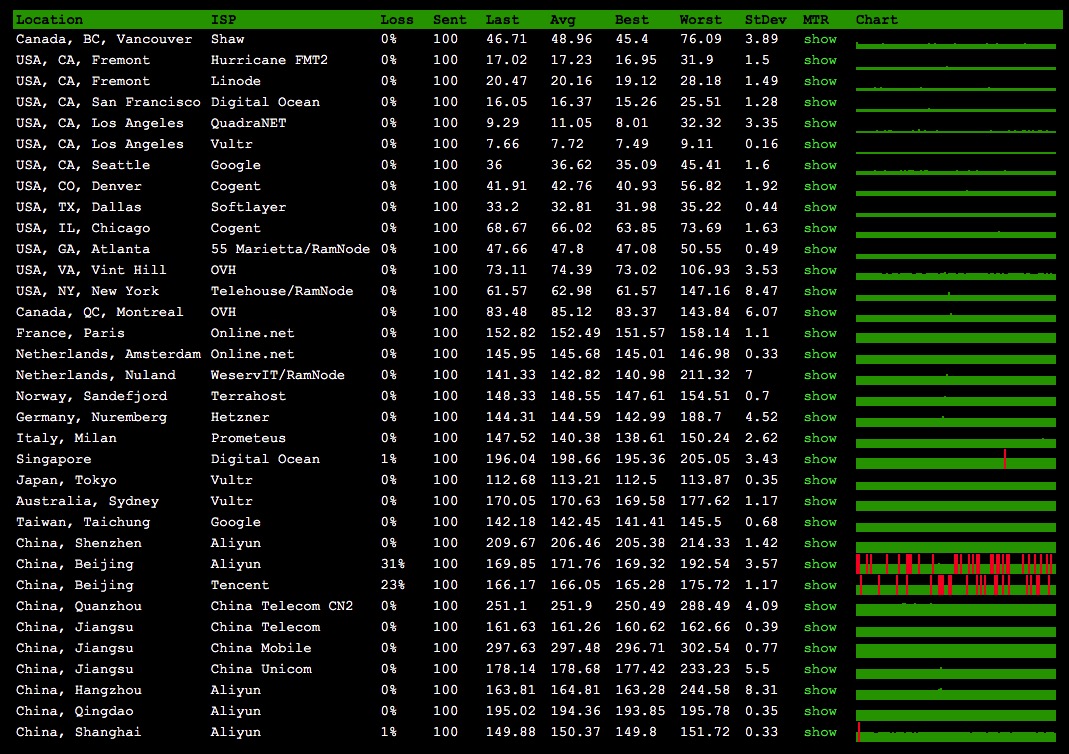Click the Chart column header
Image resolution: width=1069 pixels, height=754 pixels.
click(x=877, y=20)
